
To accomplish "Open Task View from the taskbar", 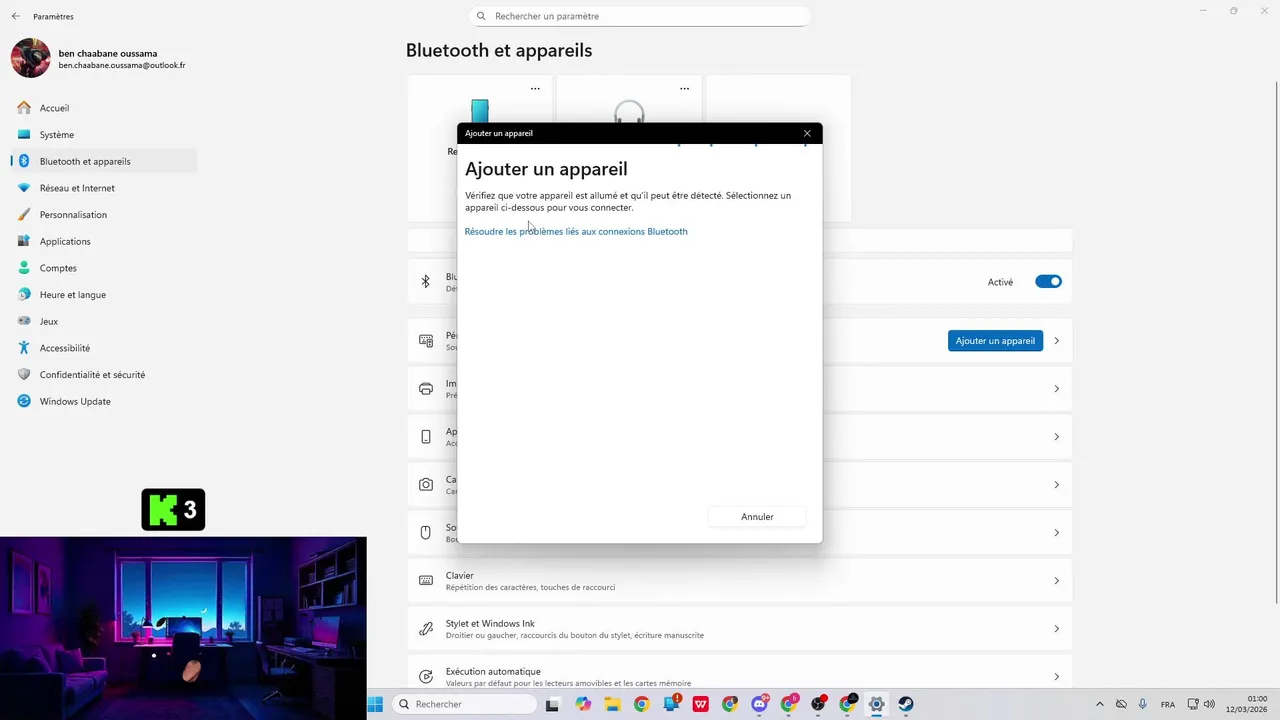I will tap(552, 704).
